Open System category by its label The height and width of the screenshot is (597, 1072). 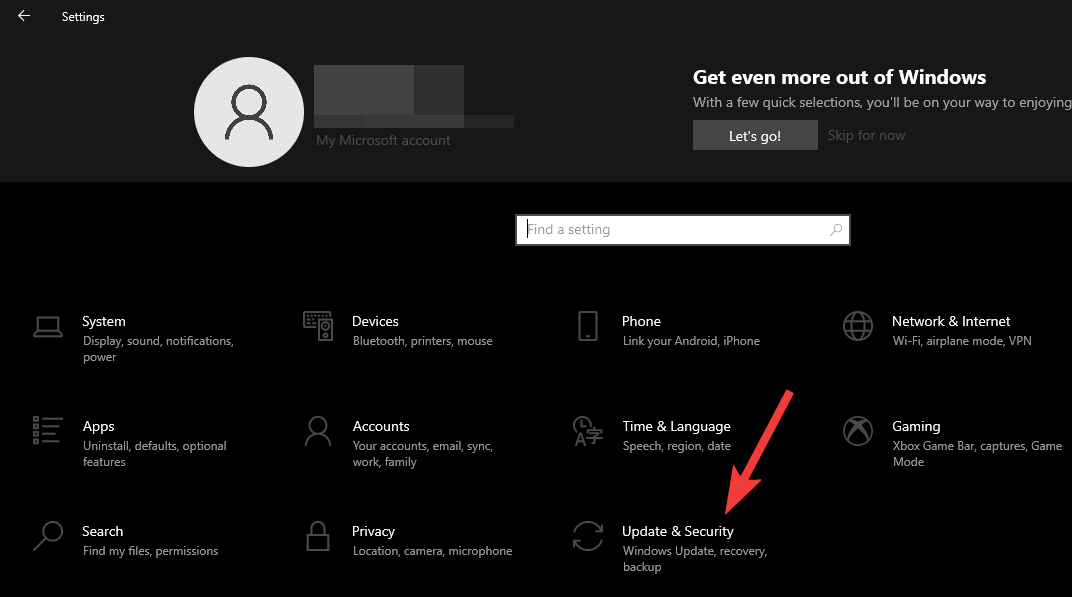(x=103, y=321)
